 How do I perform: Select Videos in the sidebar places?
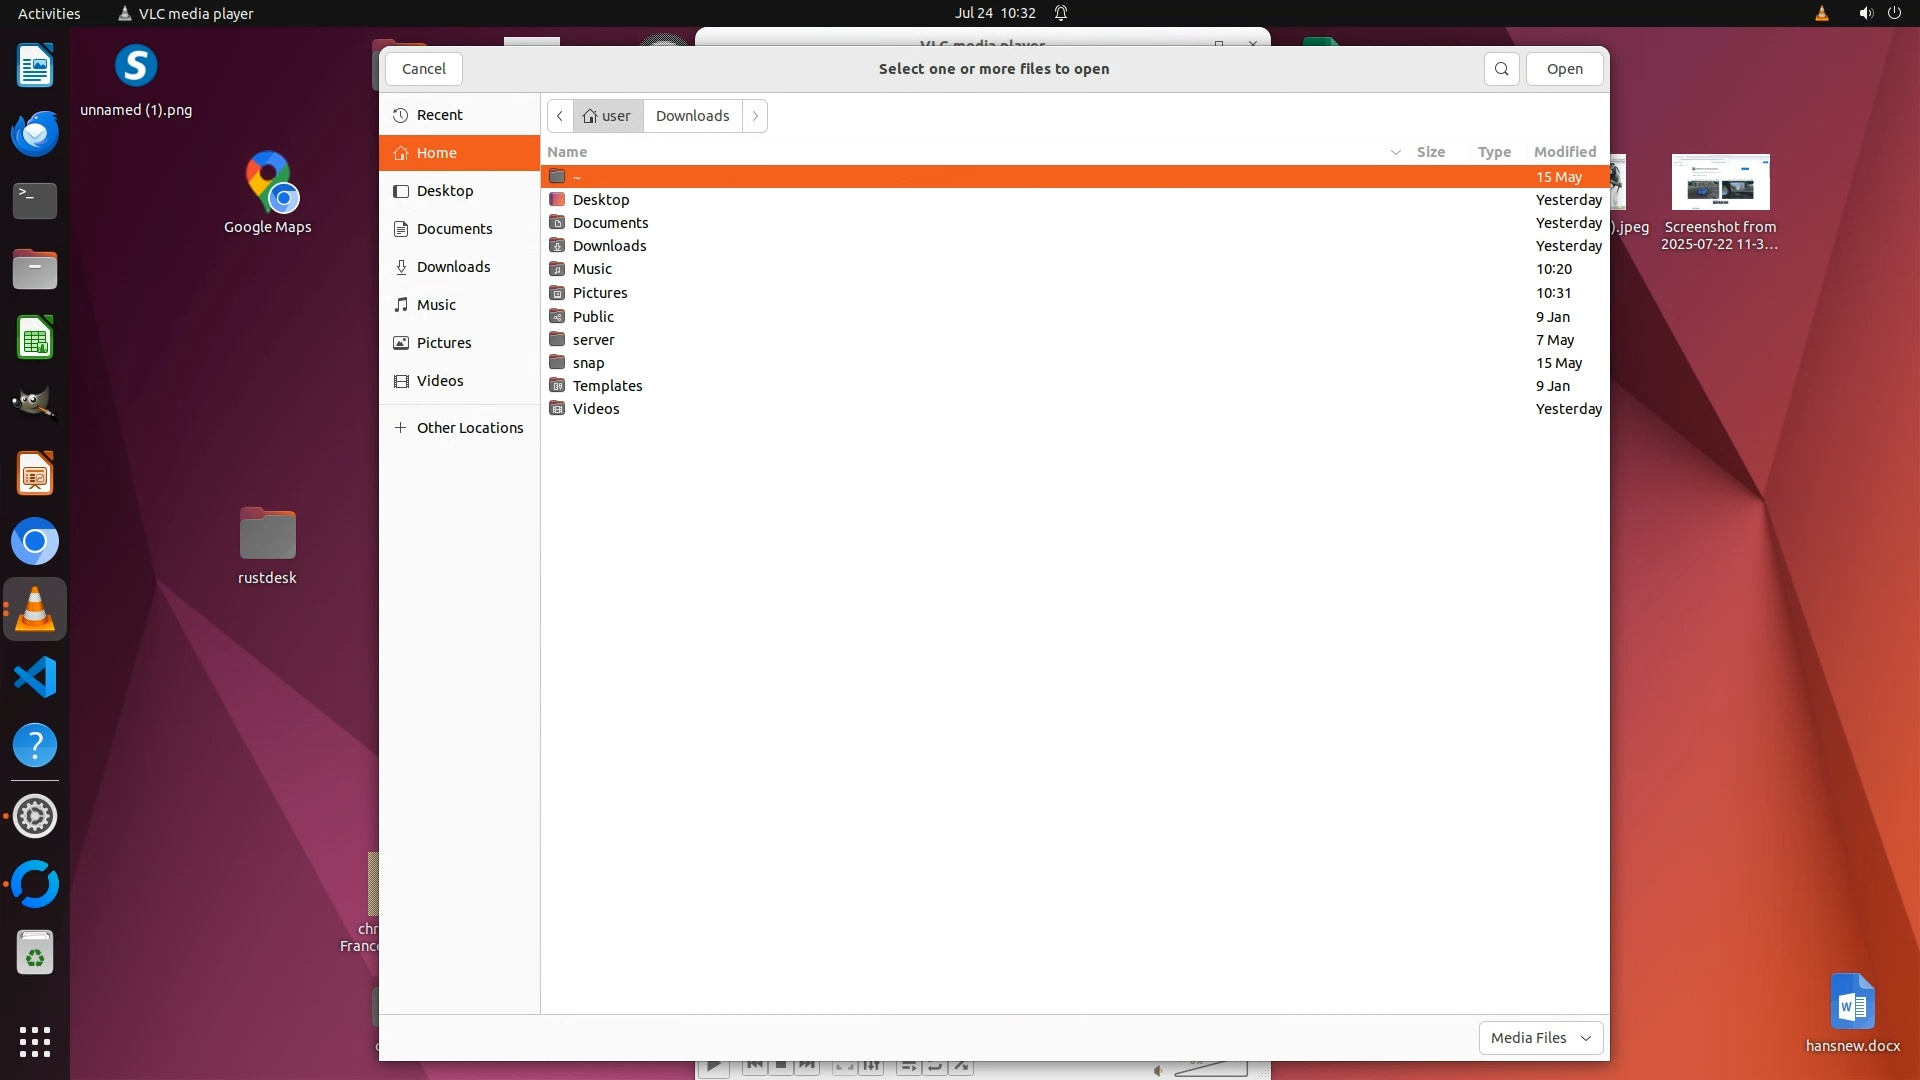coord(440,381)
